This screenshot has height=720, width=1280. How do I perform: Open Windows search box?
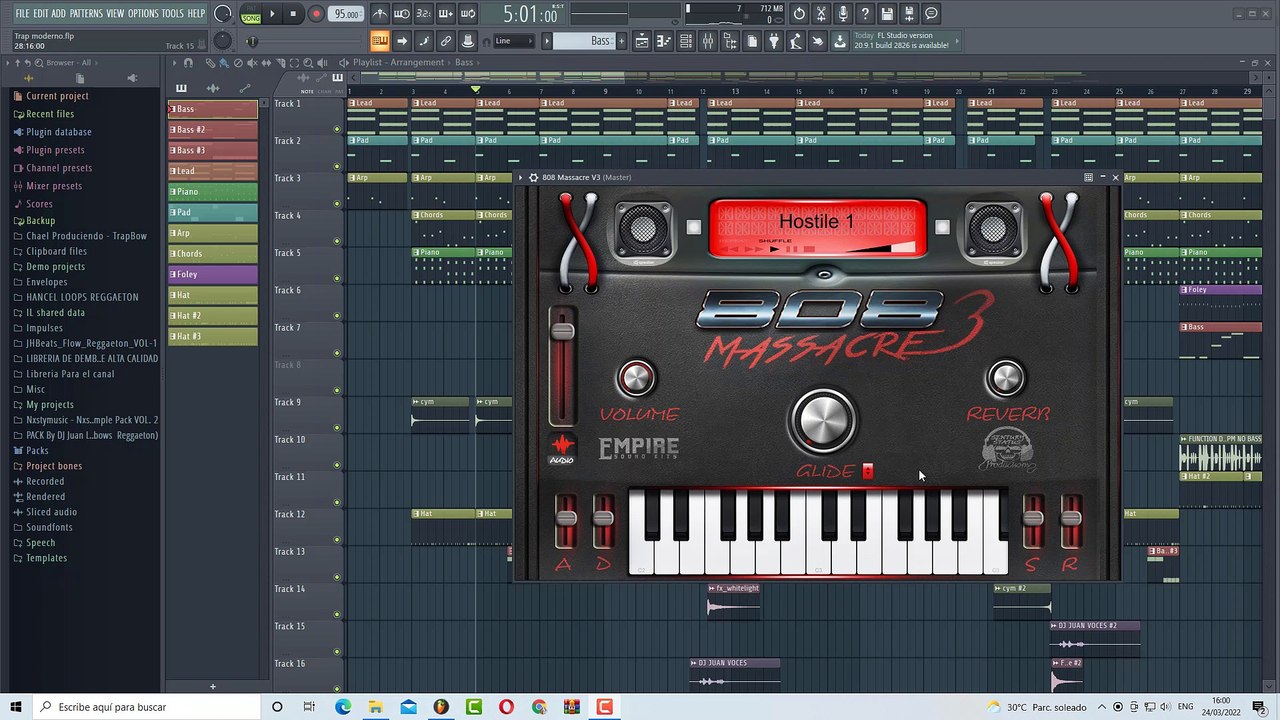tap(146, 707)
